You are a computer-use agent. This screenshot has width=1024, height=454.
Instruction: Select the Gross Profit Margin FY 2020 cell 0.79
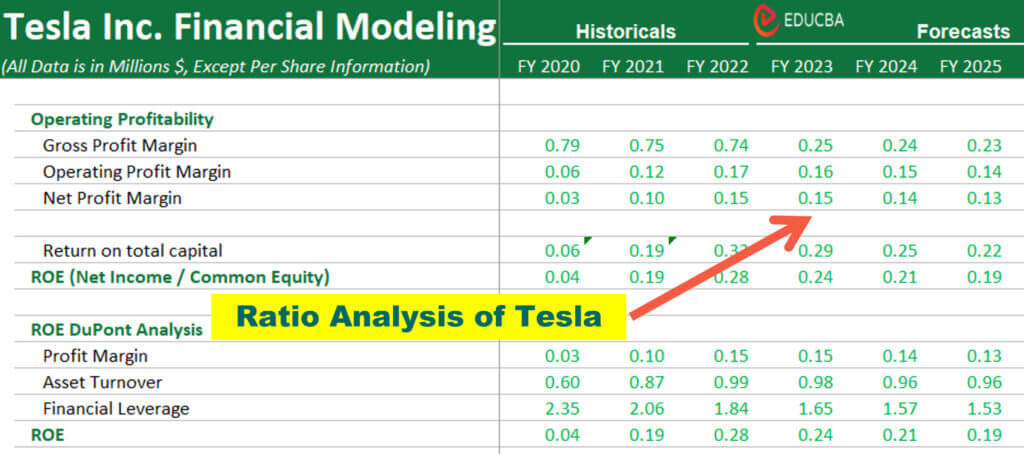click(562, 145)
